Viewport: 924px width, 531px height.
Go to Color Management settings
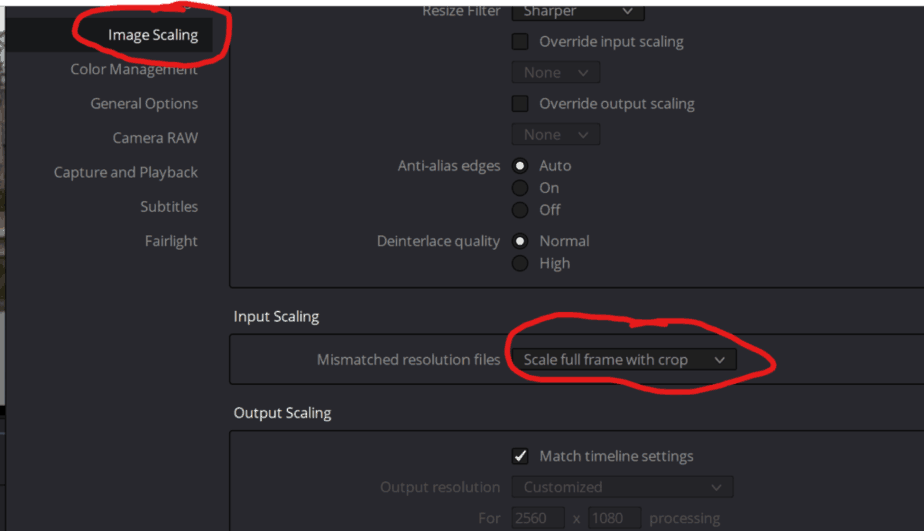click(134, 69)
